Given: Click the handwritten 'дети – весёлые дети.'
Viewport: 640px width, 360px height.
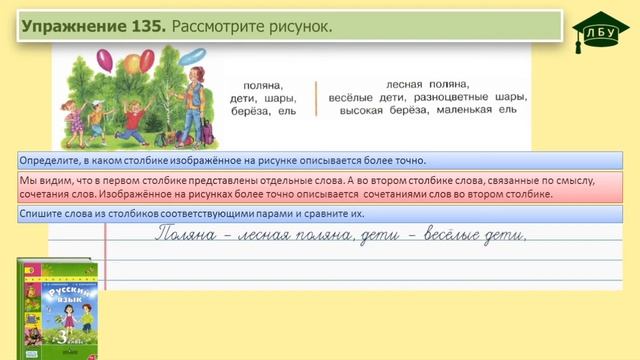Looking at the screenshot, I should tap(443, 235).
